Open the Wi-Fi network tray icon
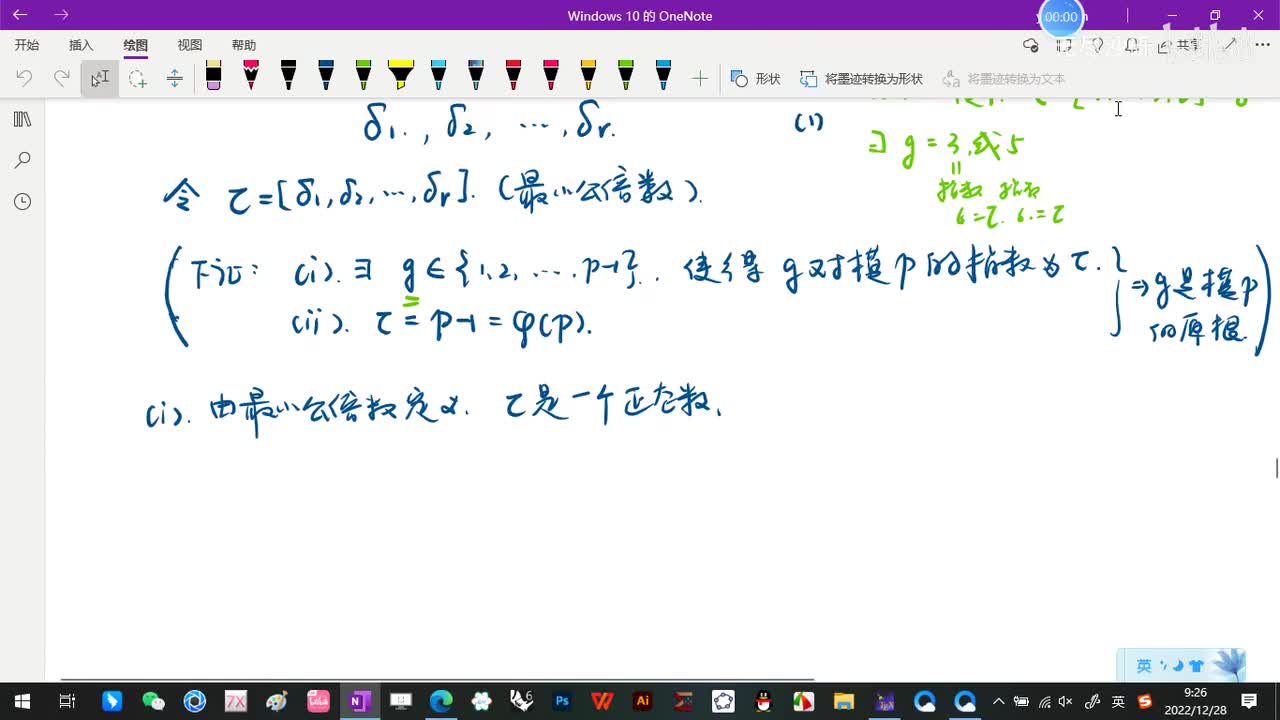This screenshot has height=720, width=1280. pyautogui.click(x=1044, y=701)
